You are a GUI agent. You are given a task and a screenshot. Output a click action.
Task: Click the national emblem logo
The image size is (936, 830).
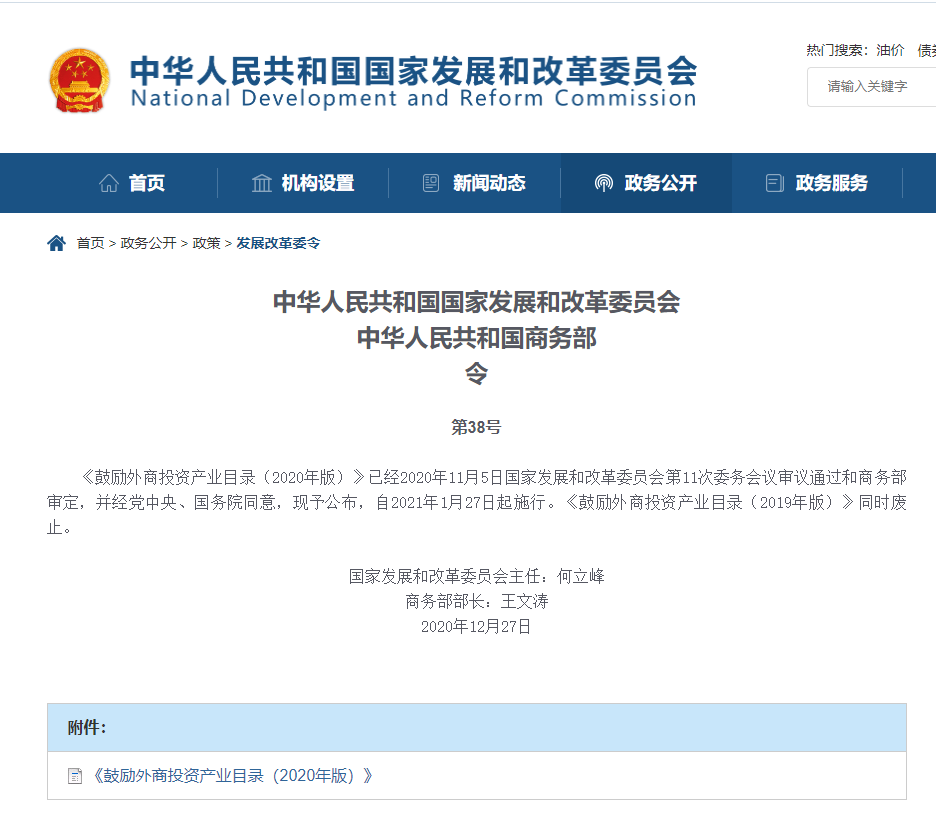pyautogui.click(x=81, y=81)
